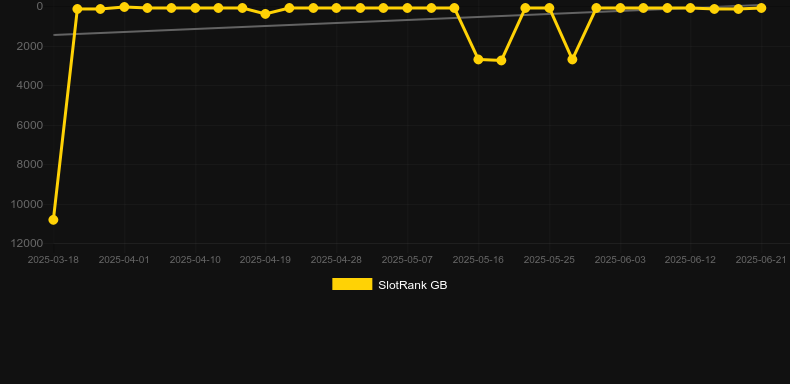790x384 pixels.
Task: Toggle the SlotRank GB legend yellow swatch
Action: 352,284
